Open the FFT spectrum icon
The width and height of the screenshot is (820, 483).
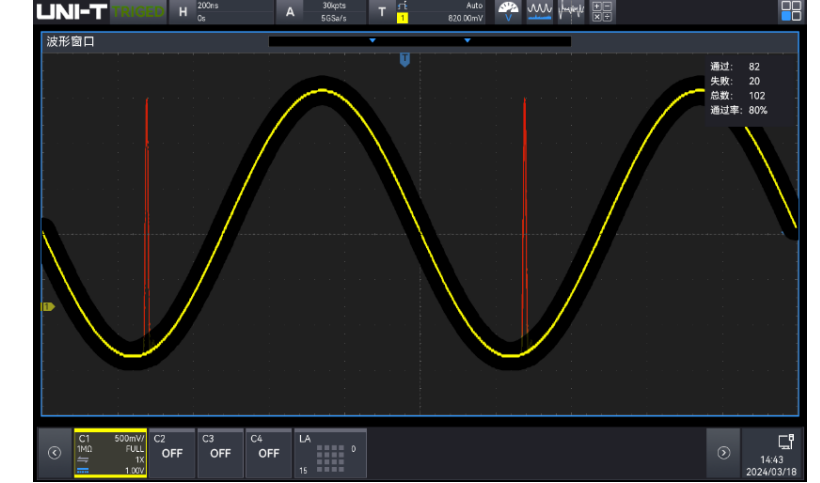click(572, 11)
